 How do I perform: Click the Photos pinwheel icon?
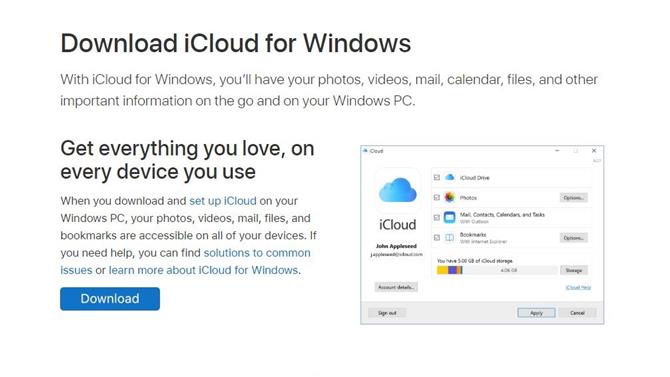tap(450, 197)
